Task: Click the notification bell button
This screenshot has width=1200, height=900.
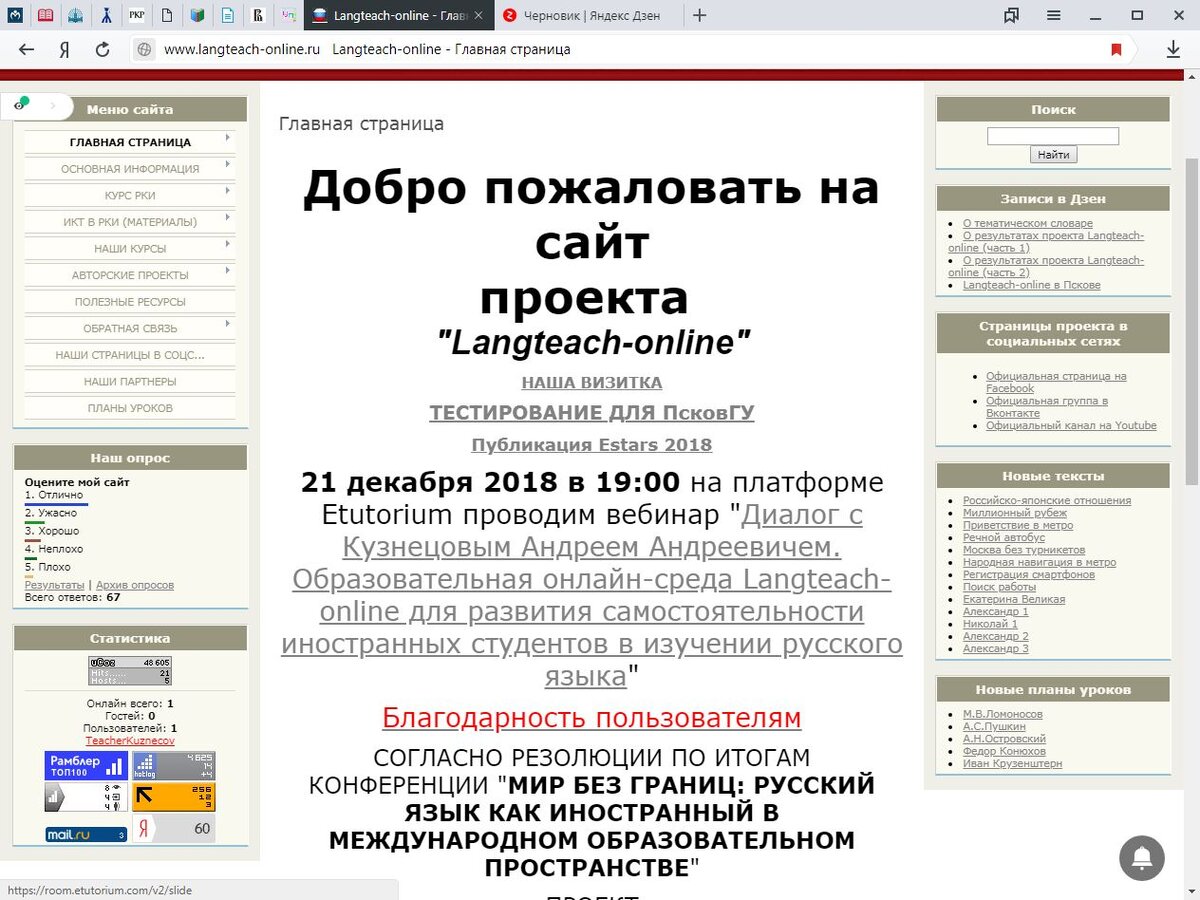Action: [x=1142, y=858]
